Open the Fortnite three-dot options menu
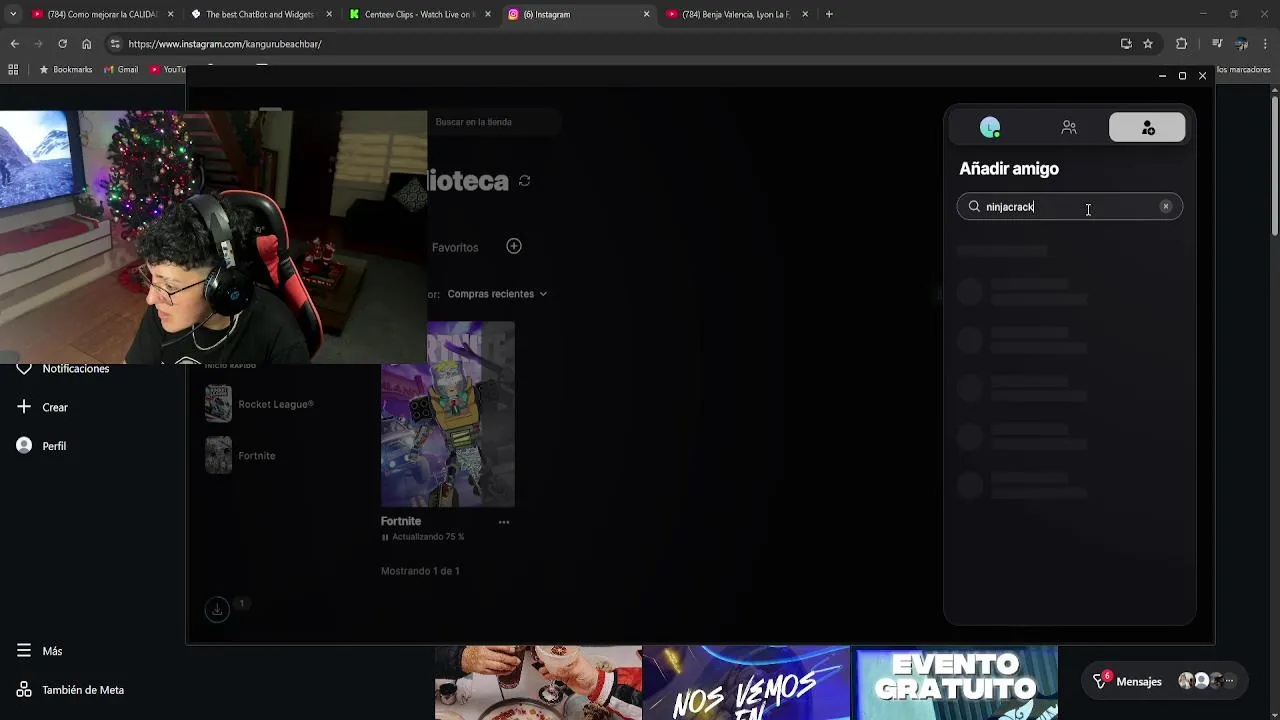 coord(504,521)
